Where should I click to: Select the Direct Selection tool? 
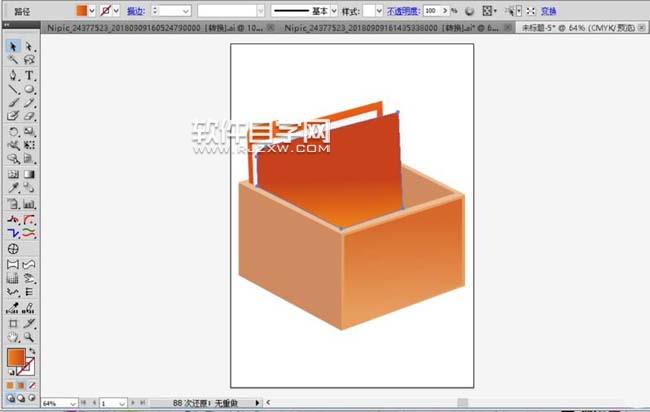click(29, 46)
